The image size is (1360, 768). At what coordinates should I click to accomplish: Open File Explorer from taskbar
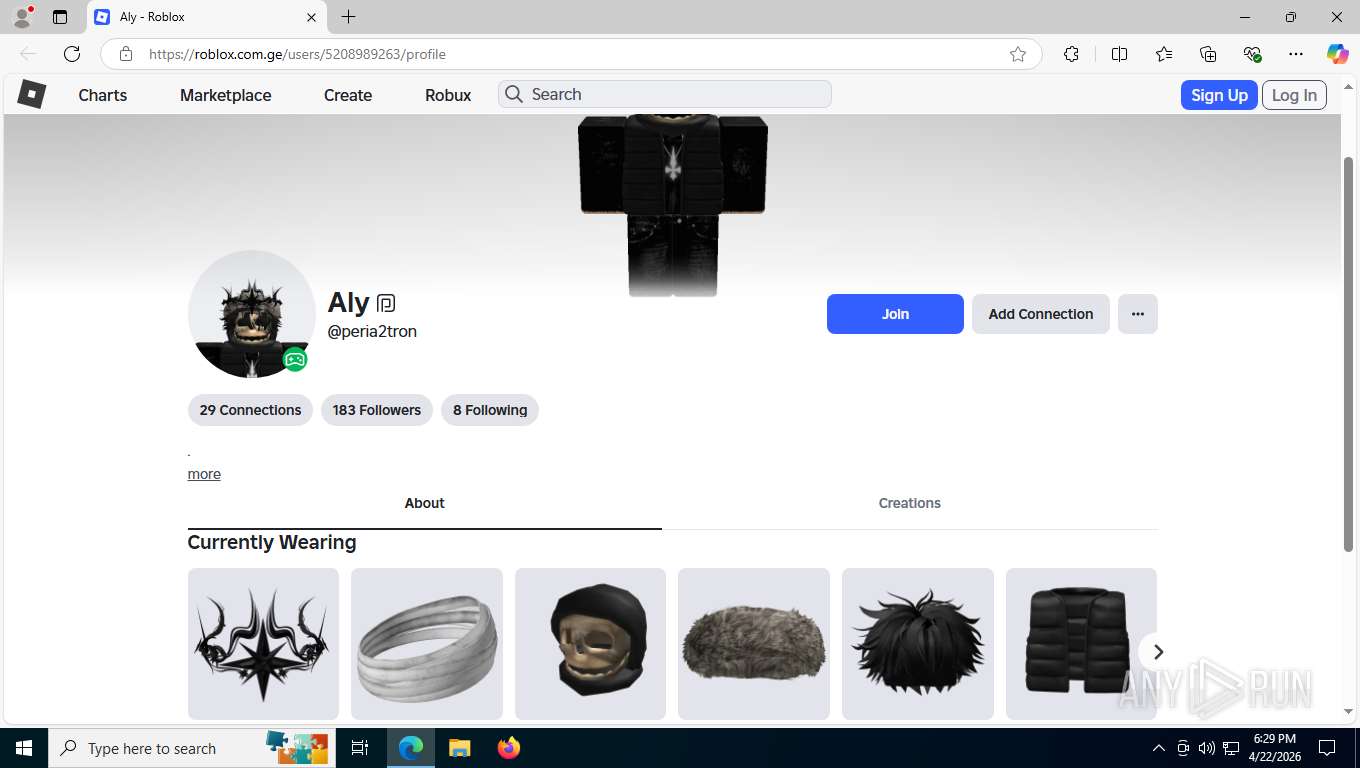[459, 748]
